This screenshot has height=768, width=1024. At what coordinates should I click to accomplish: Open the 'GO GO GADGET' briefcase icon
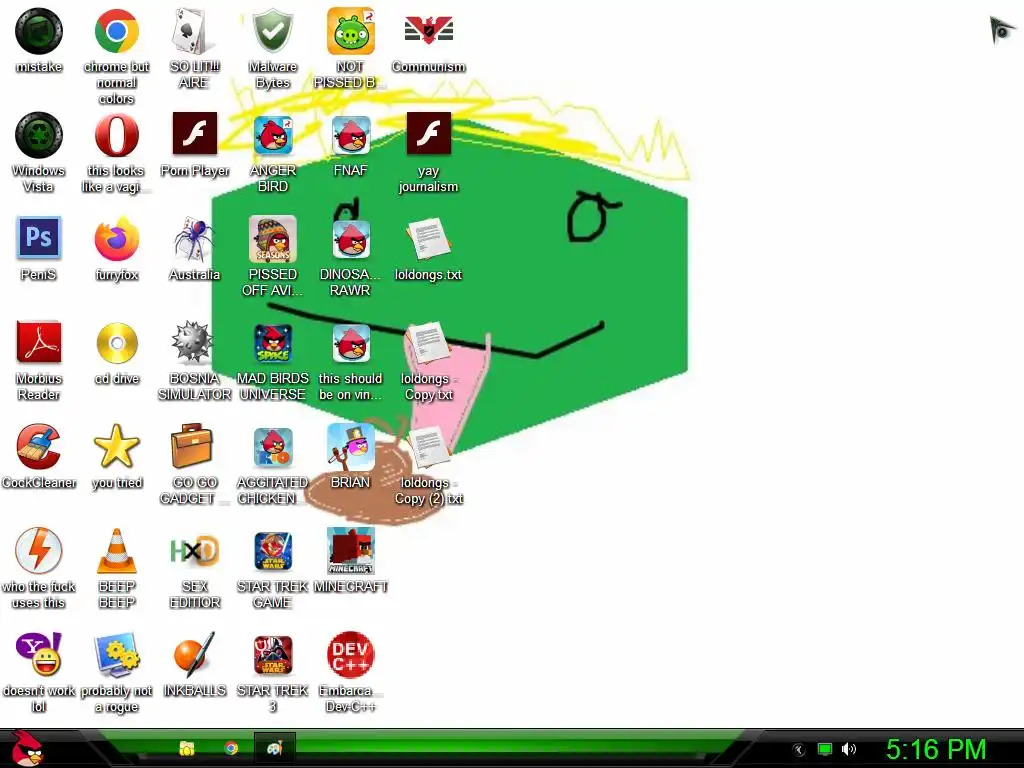point(192,445)
